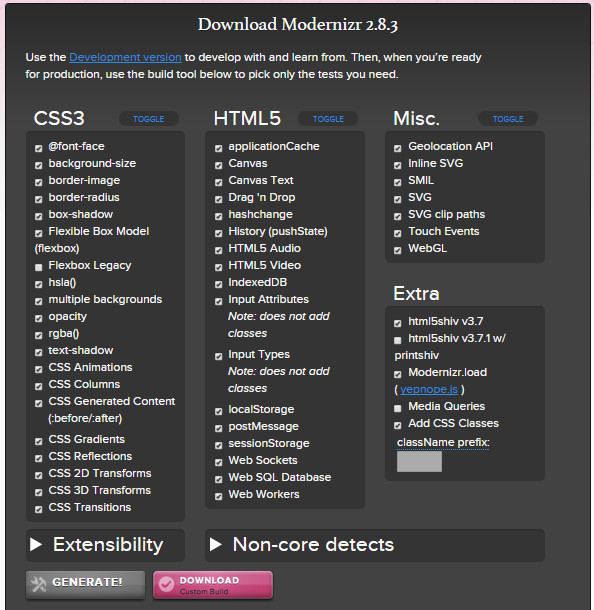Expand the Non-core detects section
594x610 pixels.
[x=375, y=545]
